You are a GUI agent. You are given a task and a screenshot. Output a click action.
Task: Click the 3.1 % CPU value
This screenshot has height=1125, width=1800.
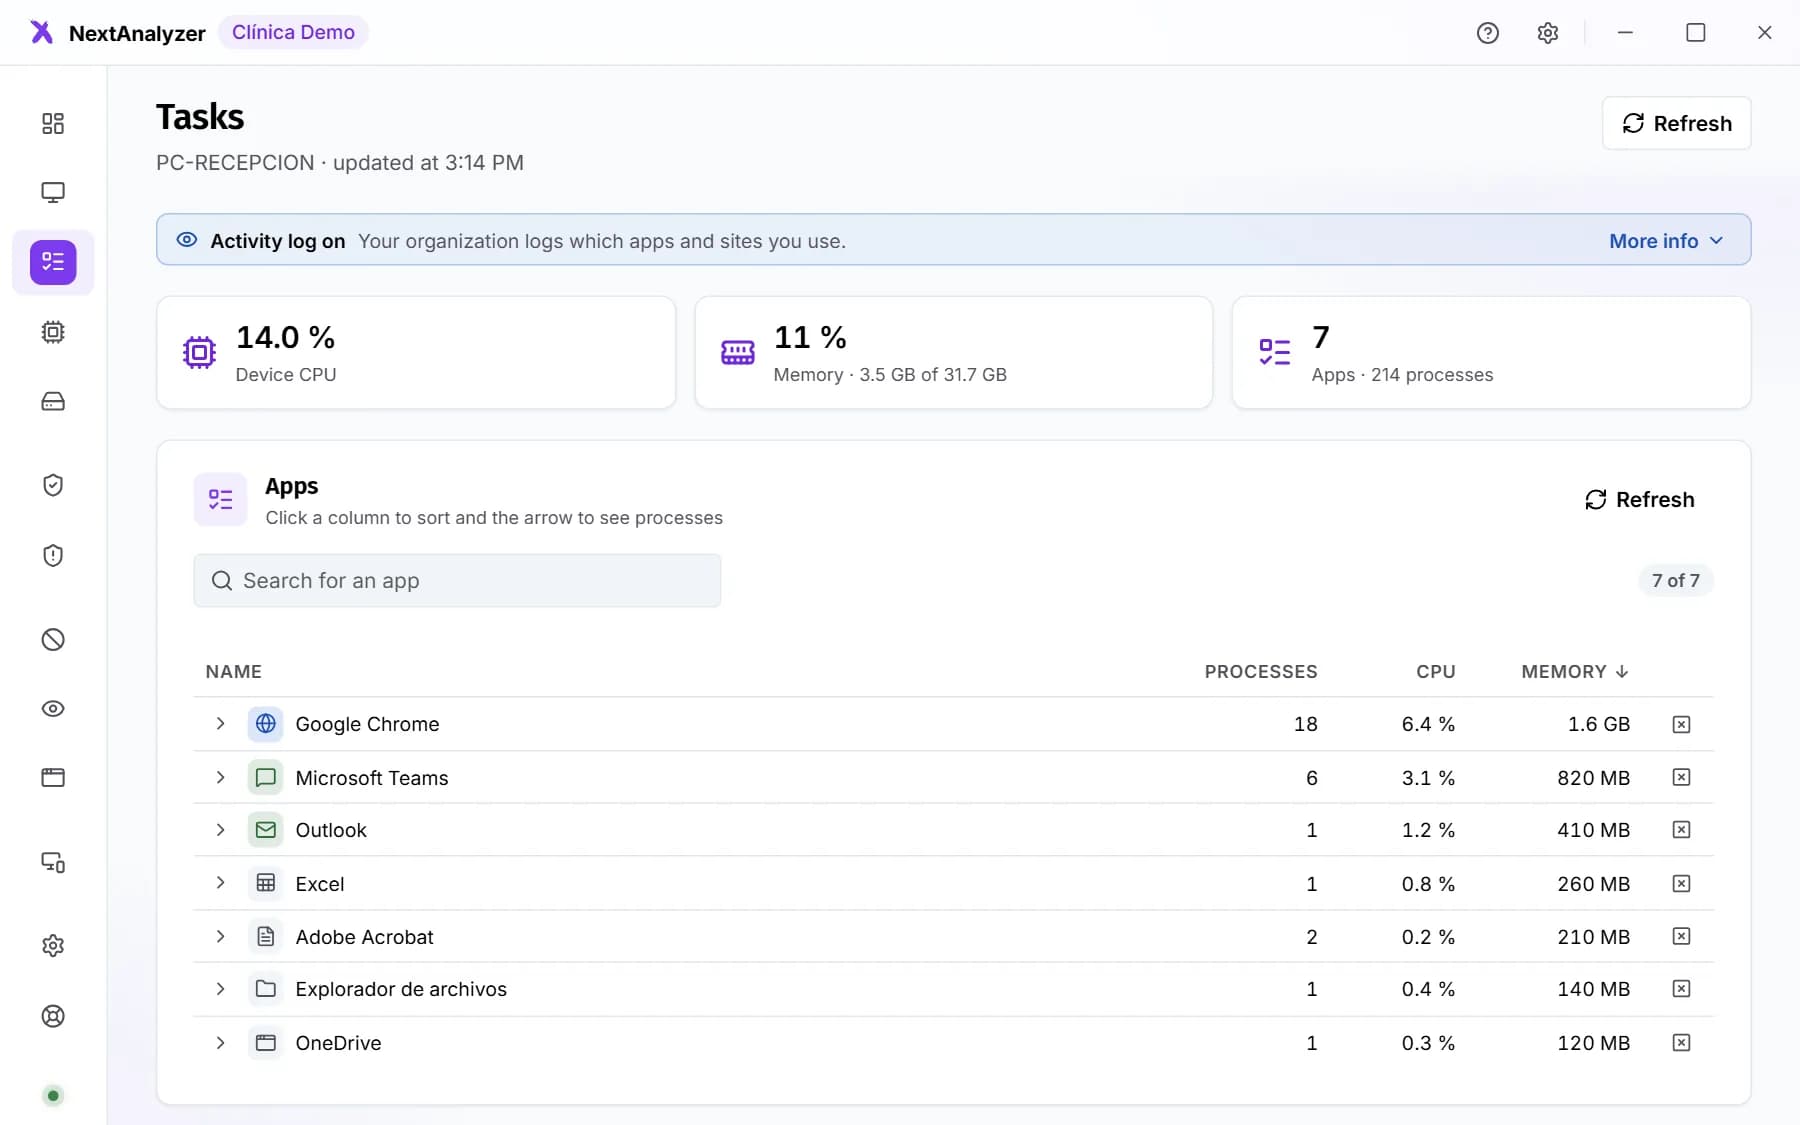1428,778
